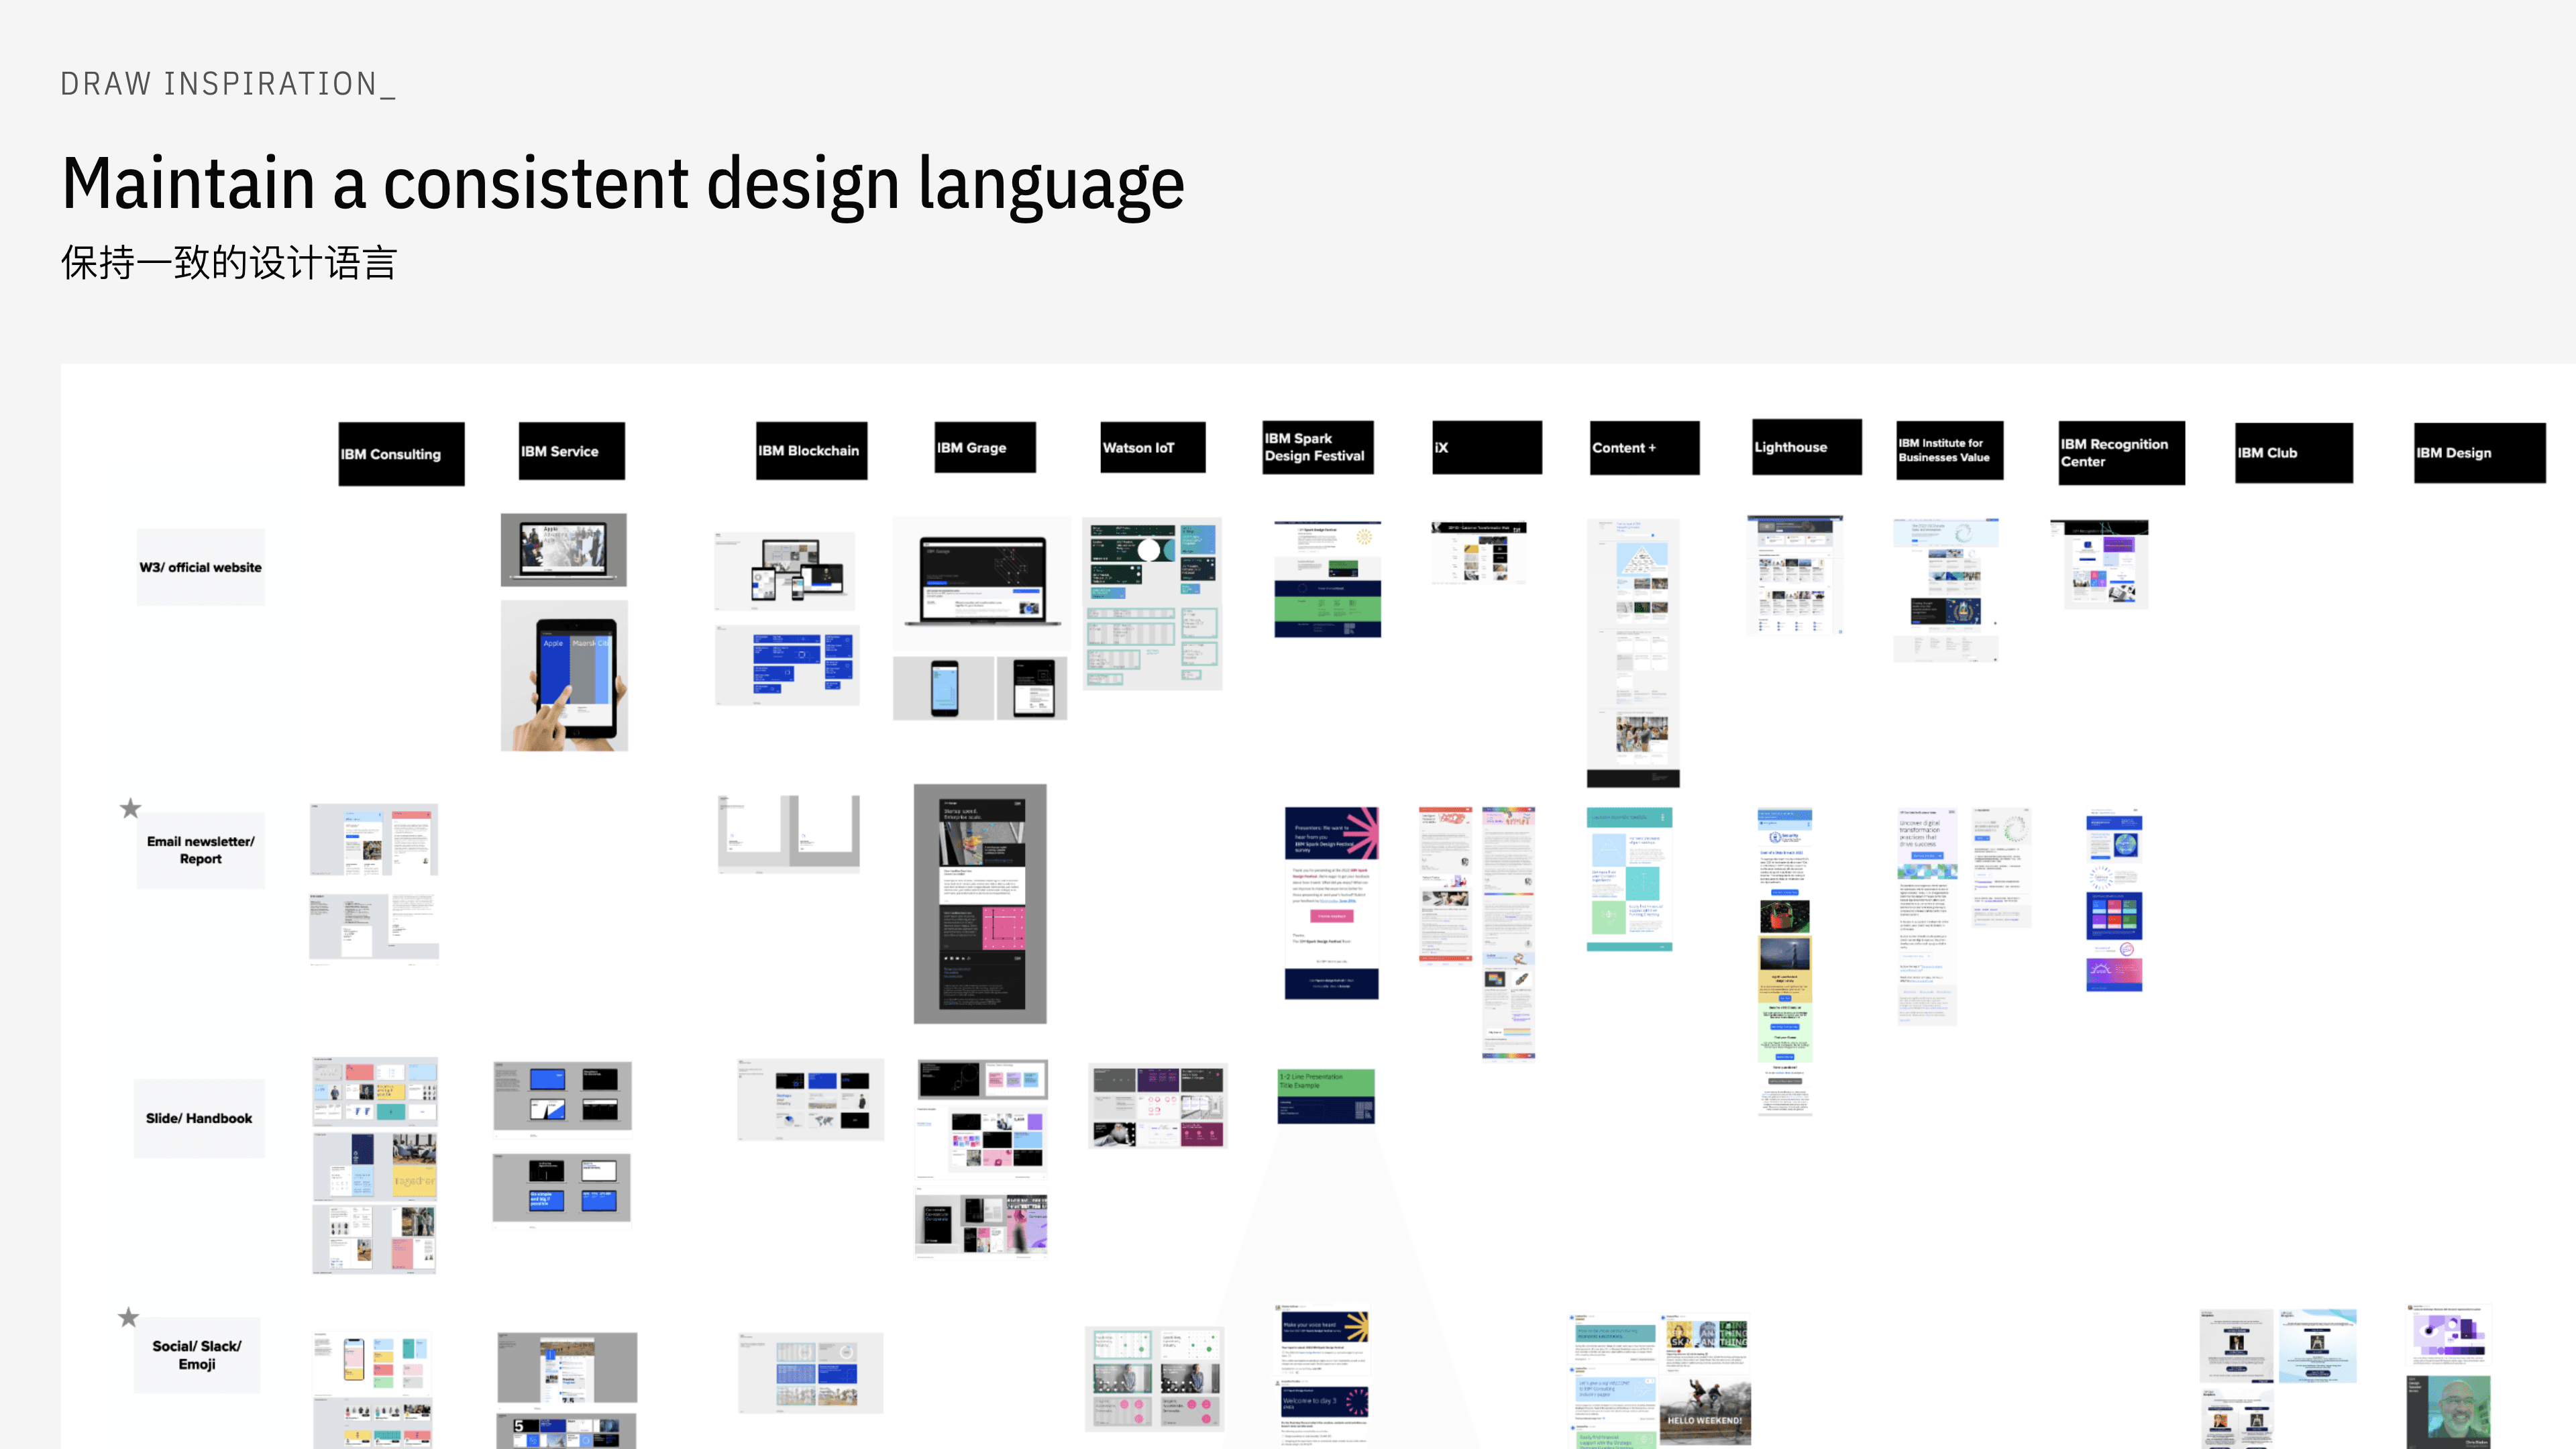Open the Spark Design Festival website thumbnail
The height and width of the screenshot is (1449, 2576).
(x=1328, y=579)
